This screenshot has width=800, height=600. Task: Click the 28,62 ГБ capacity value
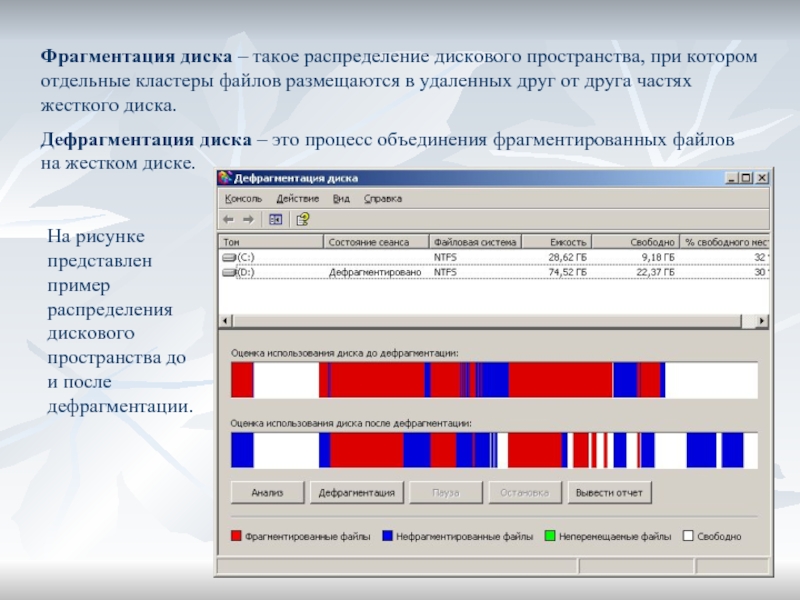click(567, 257)
